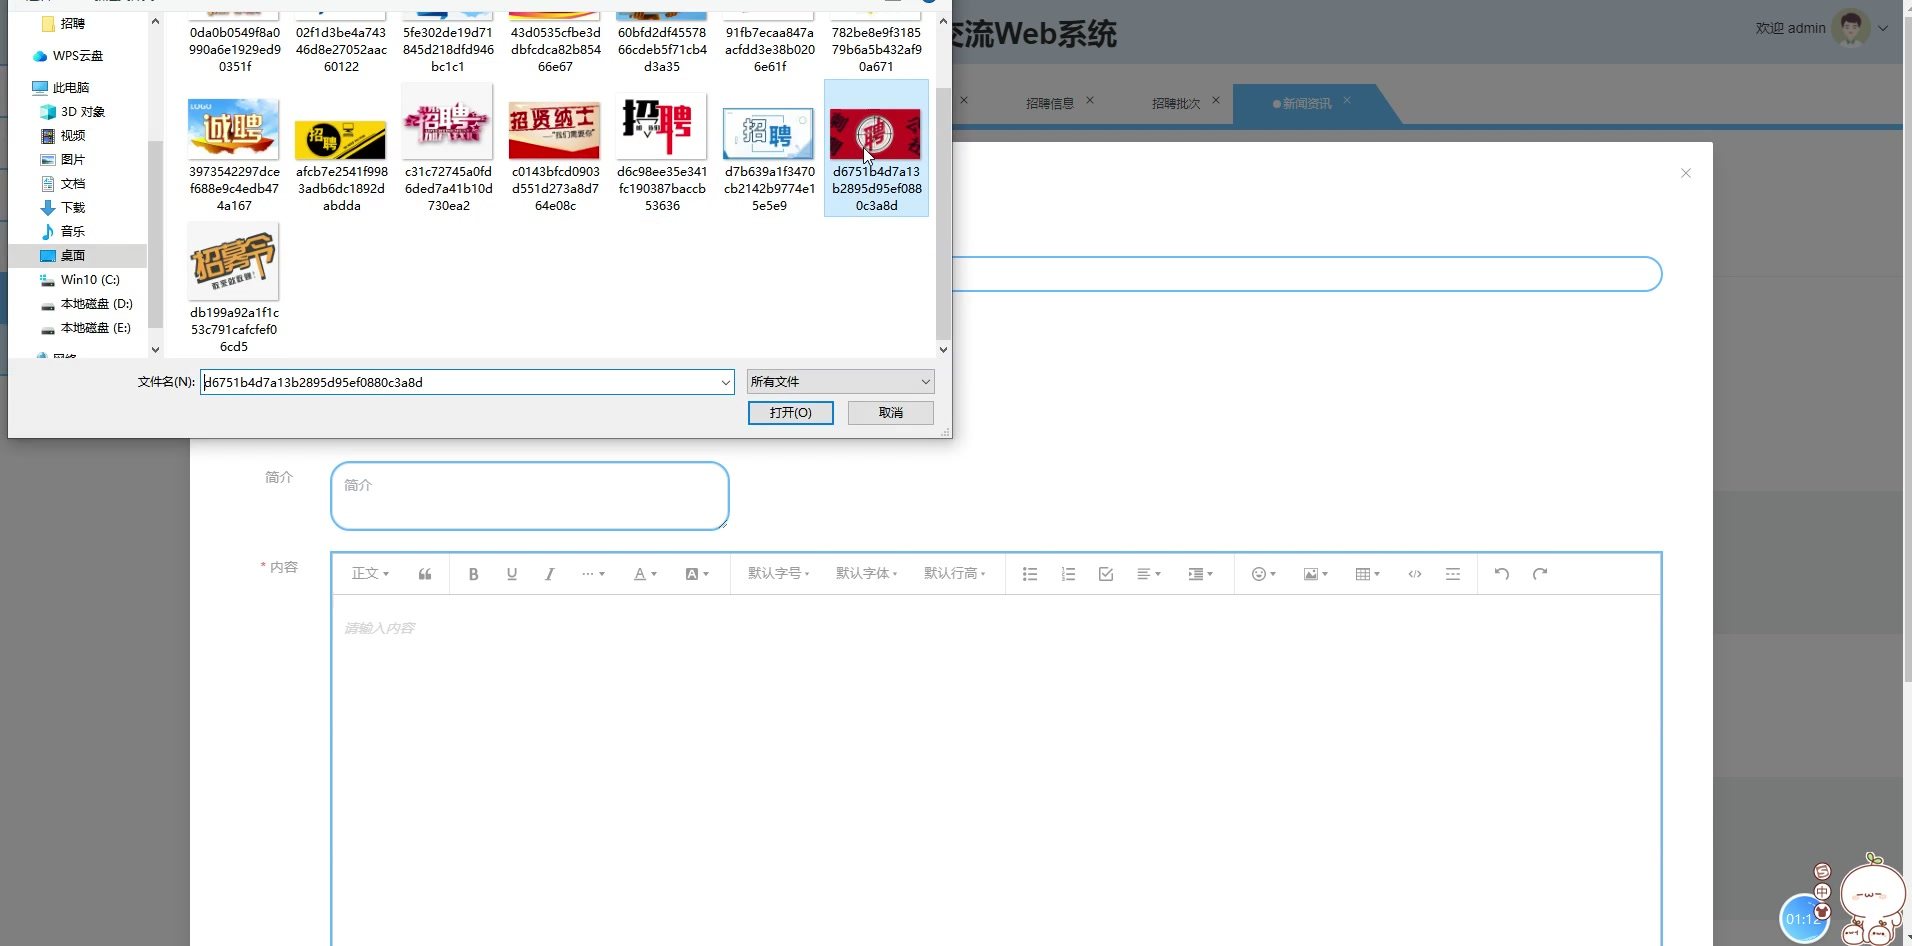
Task: Click the 打开(O) button in file dialog
Action: tap(790, 413)
